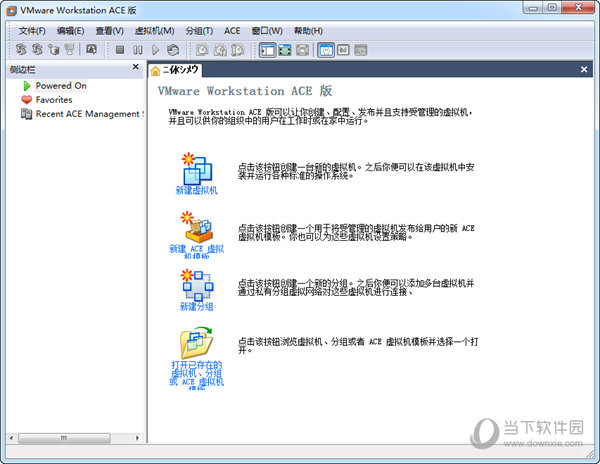Open the 查看(V) menu
Viewport: 600px width, 464px height.
tap(109, 31)
